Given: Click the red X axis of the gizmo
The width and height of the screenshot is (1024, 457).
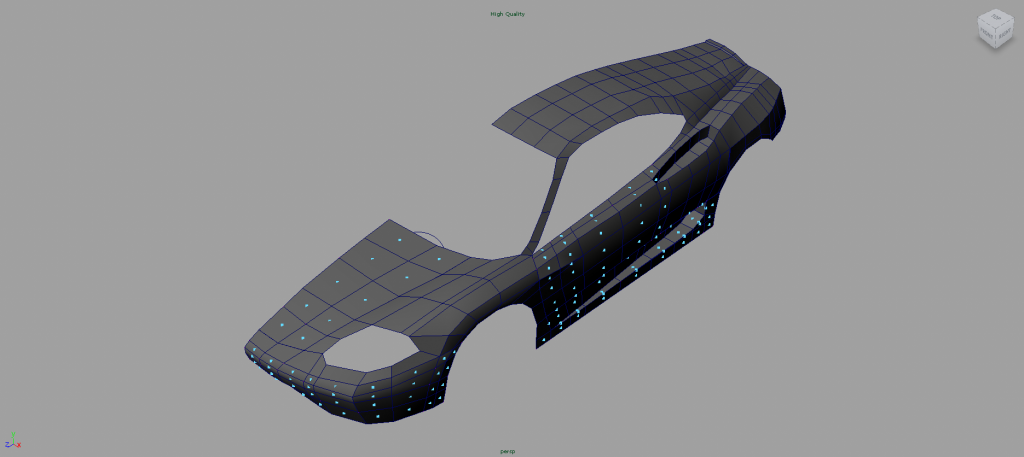Looking at the screenshot, I should (17, 444).
